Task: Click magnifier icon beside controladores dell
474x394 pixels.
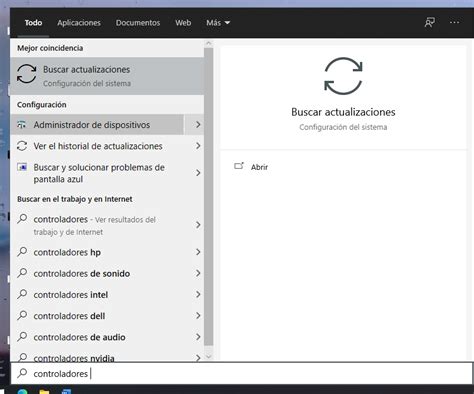Action: 22,315
